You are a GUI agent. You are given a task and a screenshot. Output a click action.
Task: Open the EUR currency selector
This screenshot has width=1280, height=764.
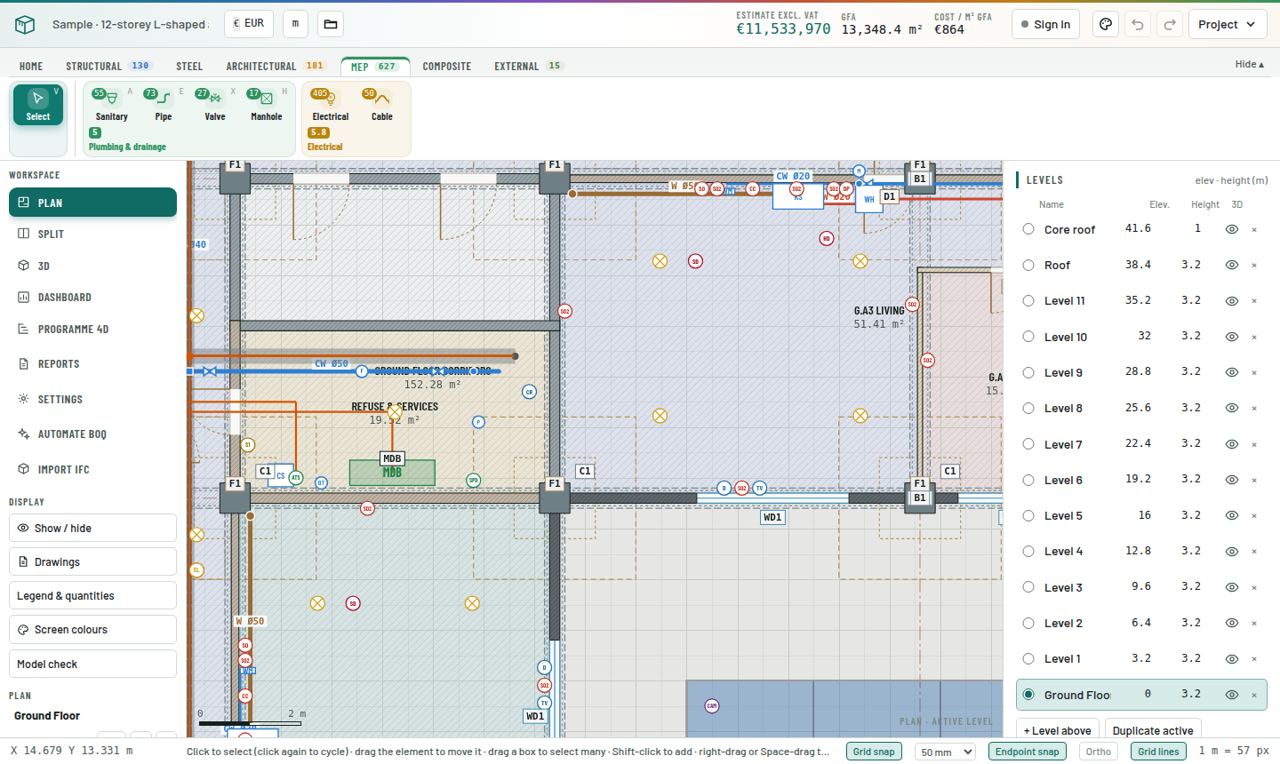pos(249,23)
